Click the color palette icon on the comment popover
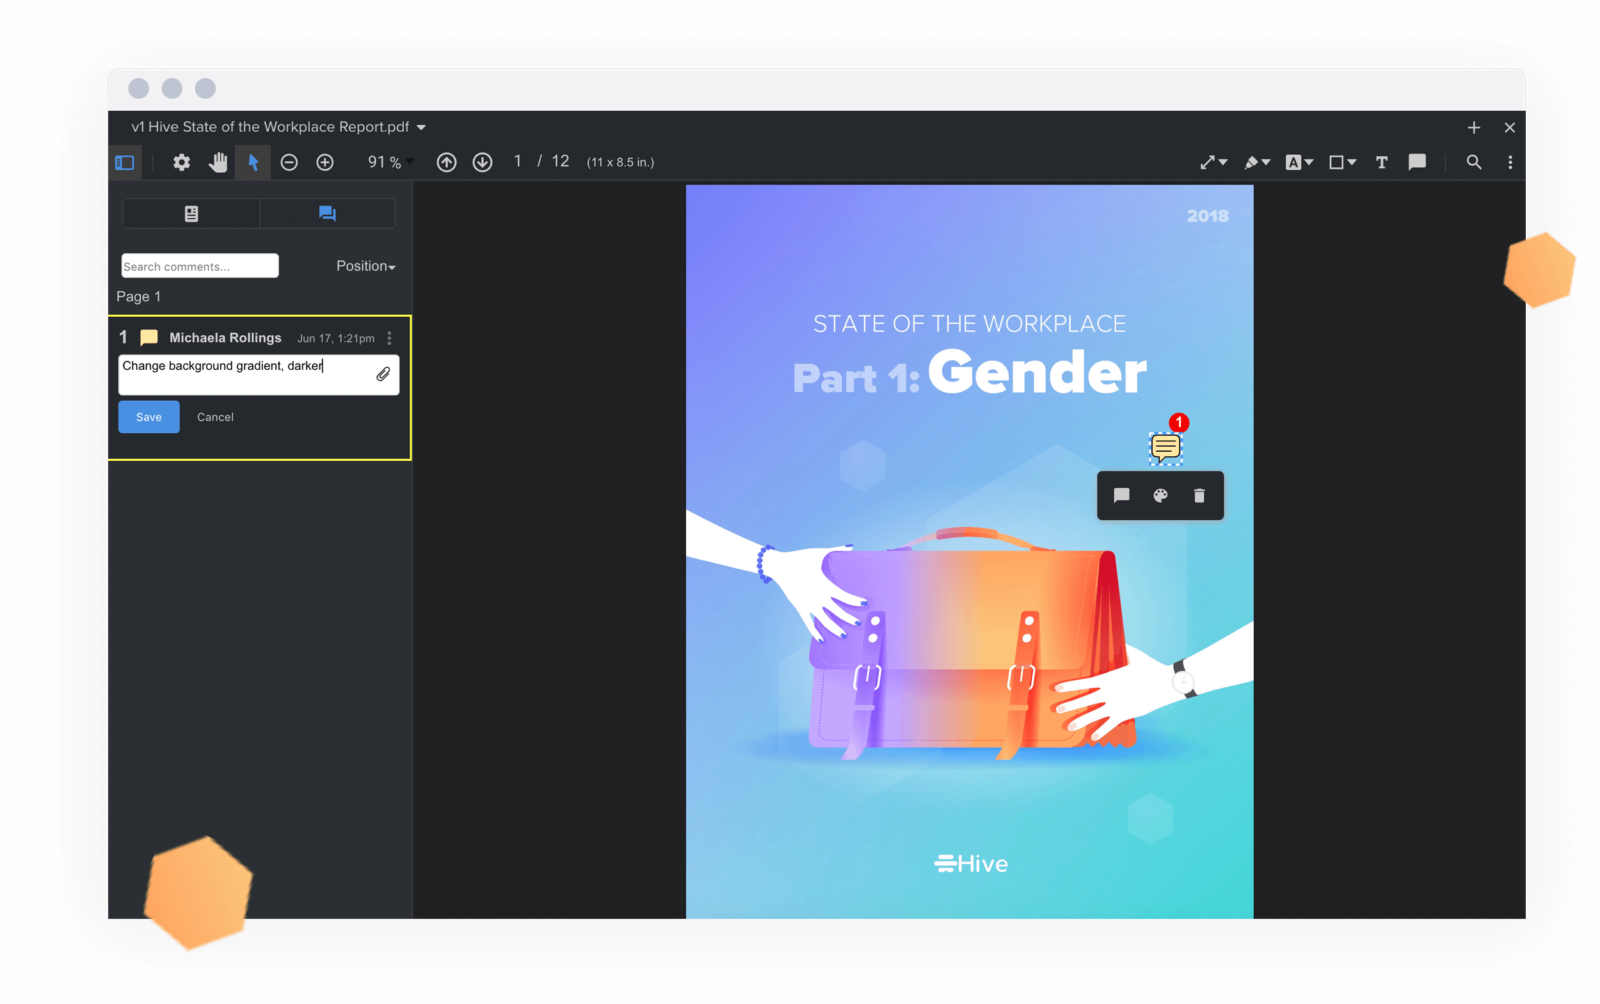The width and height of the screenshot is (1600, 1004). click(1159, 495)
